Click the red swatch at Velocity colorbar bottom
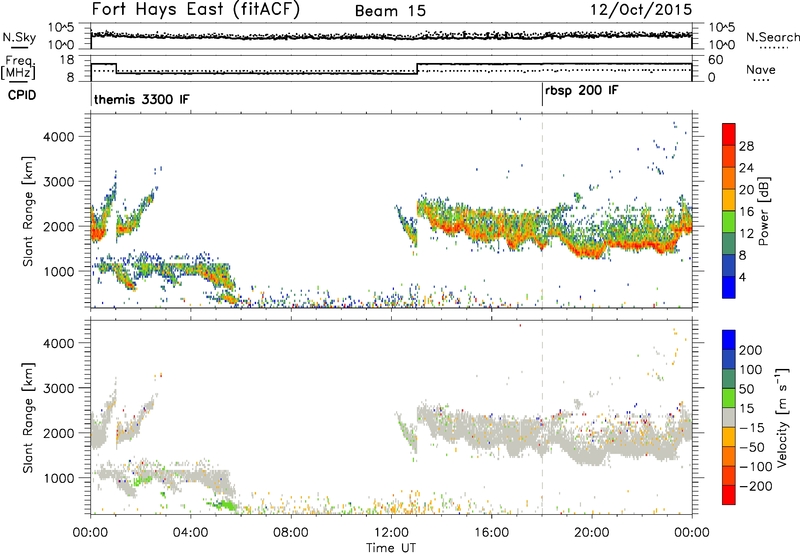The image size is (800, 554). click(x=729, y=495)
